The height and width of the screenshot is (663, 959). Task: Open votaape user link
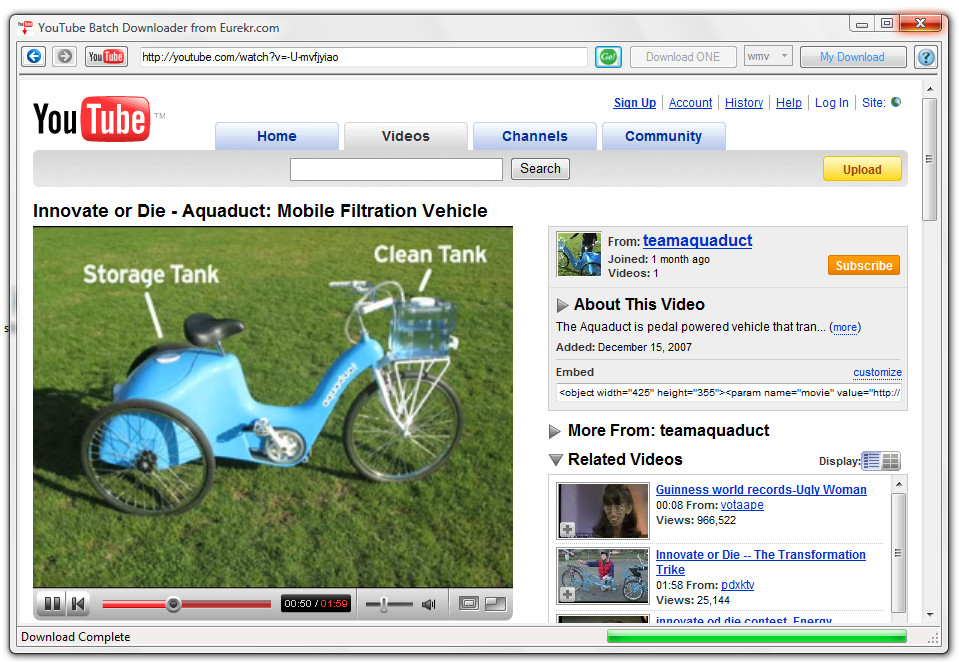point(742,505)
